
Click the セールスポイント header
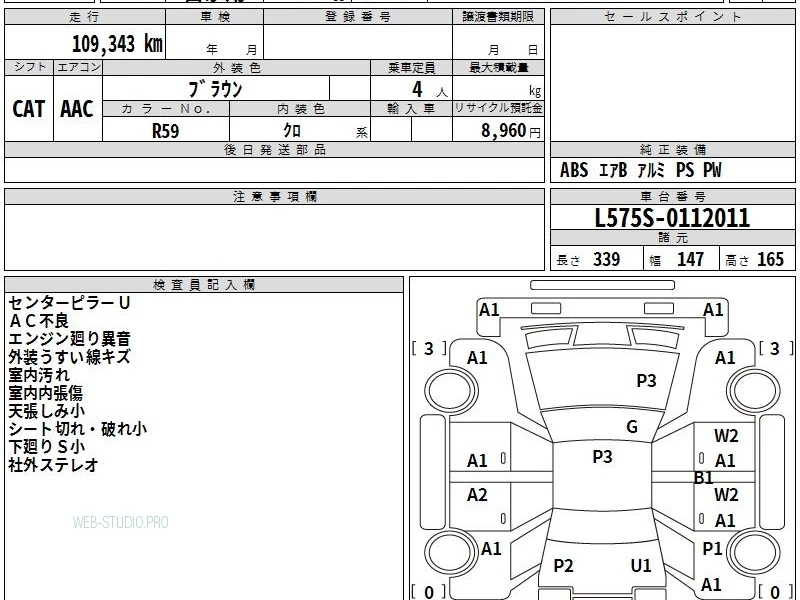click(672, 17)
